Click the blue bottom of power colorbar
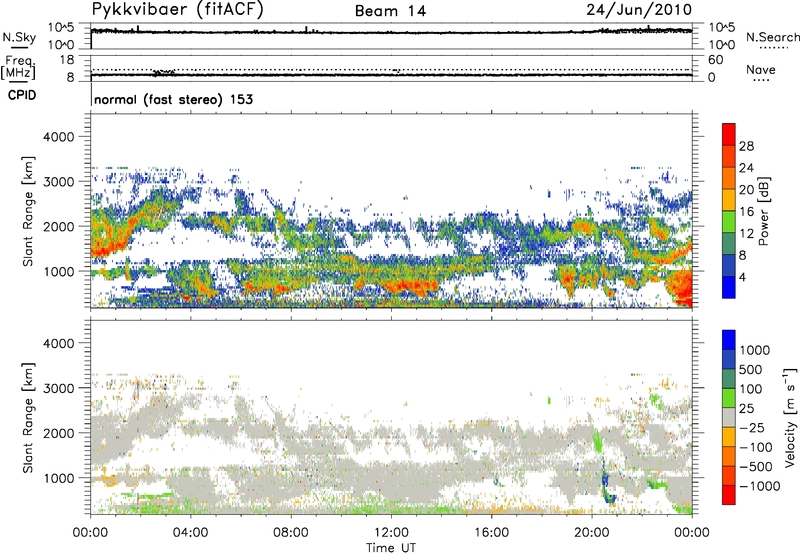The width and height of the screenshot is (800, 554). 729,287
